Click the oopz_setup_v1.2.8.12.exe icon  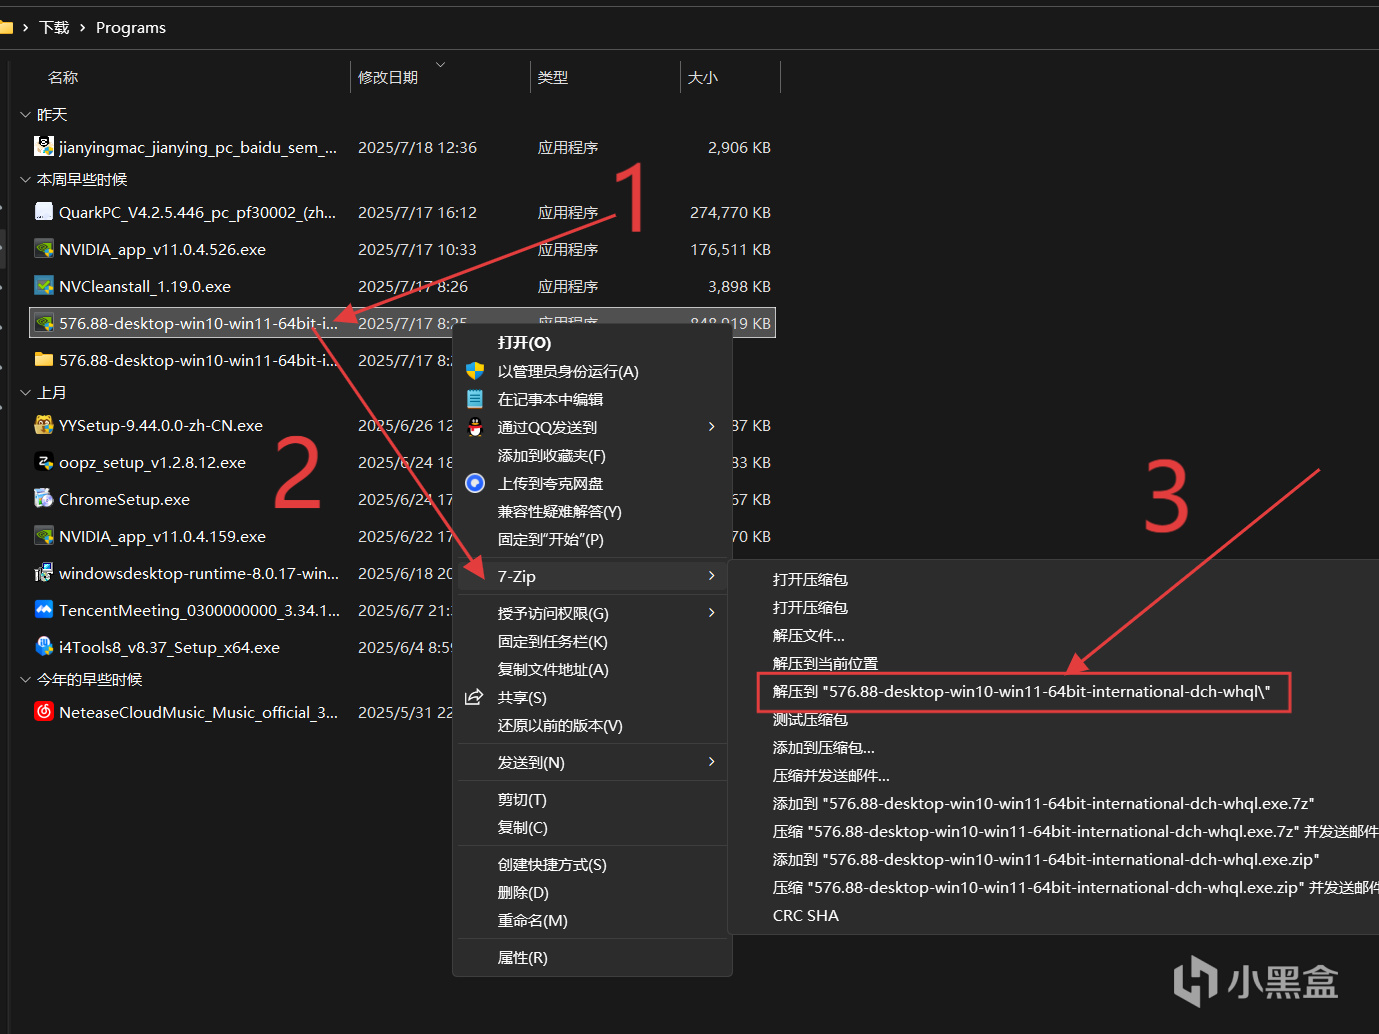(x=44, y=462)
